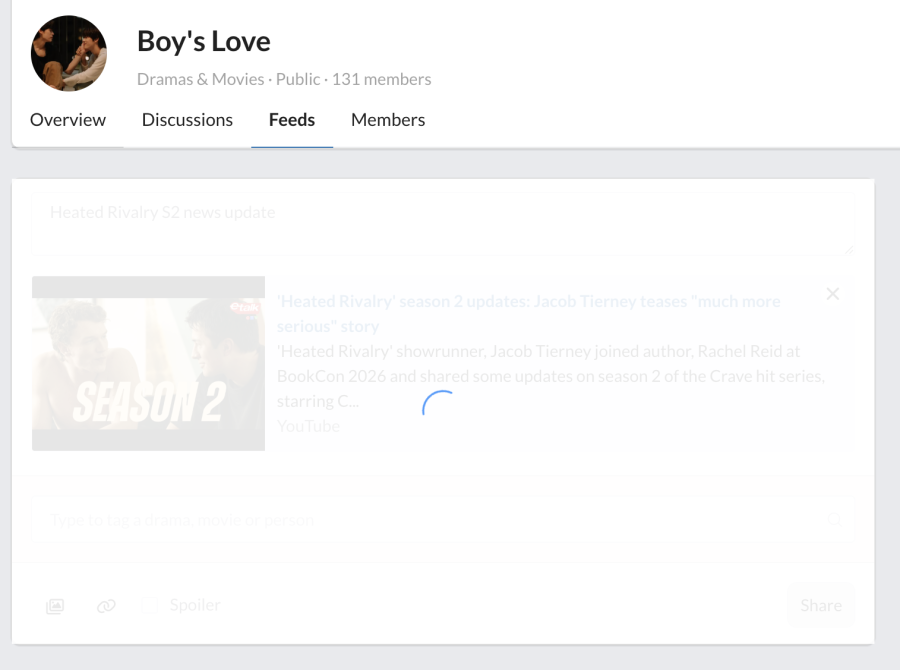This screenshot has height=670, width=900.
Task: Remove the link preview with X
Action: pos(832,294)
